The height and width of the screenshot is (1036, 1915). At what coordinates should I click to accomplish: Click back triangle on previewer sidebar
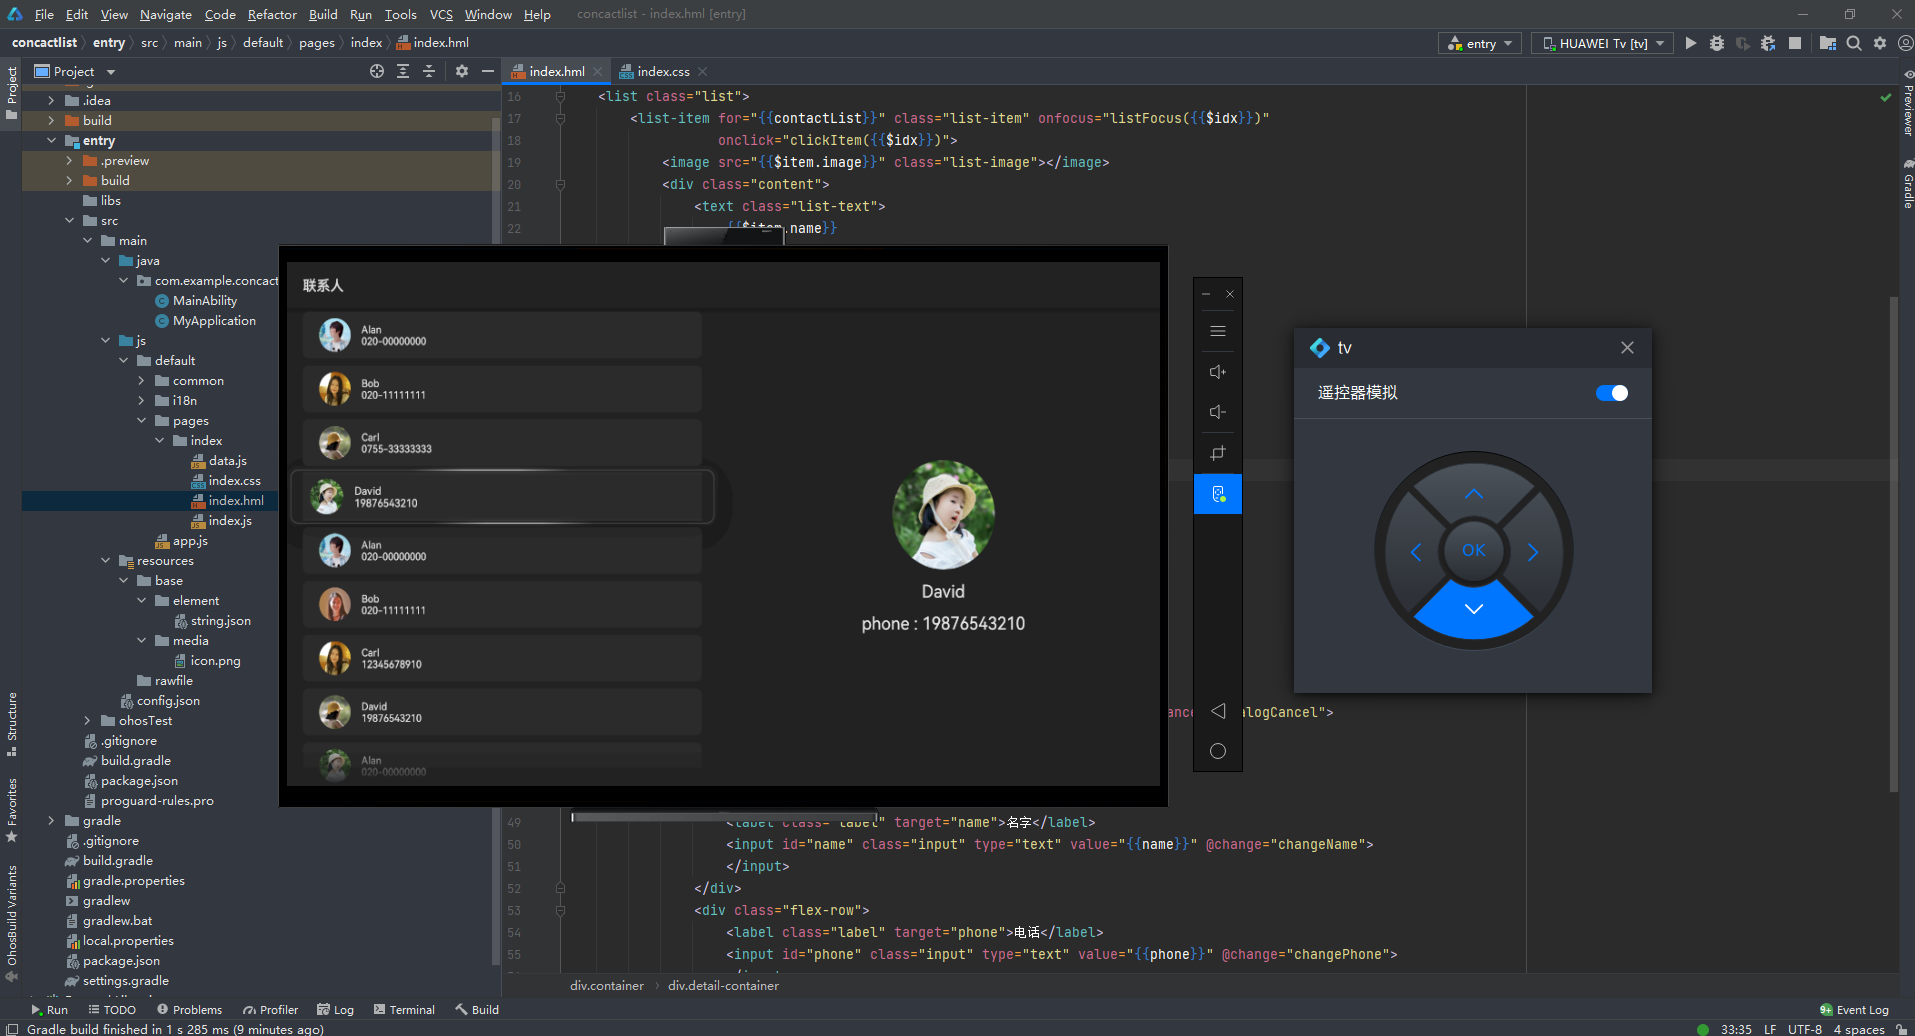point(1217,711)
